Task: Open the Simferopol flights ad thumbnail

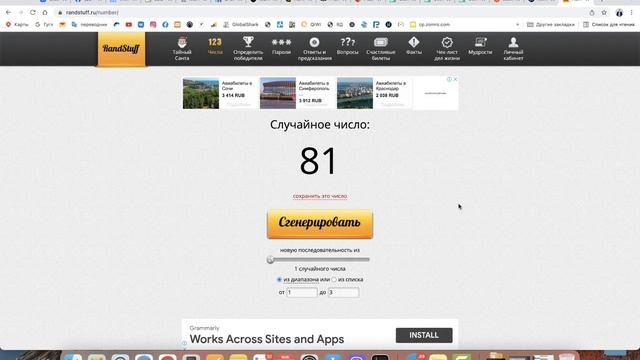Action: click(x=278, y=93)
